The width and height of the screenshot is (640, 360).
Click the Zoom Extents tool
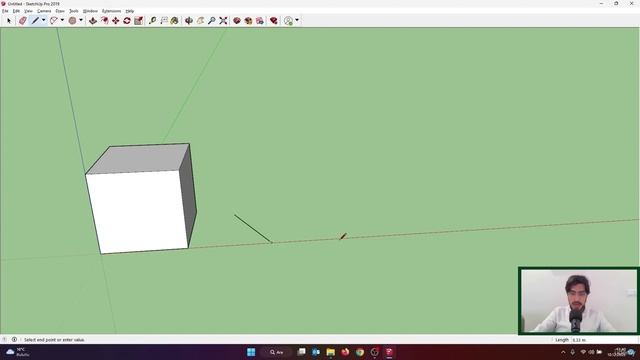coord(223,20)
